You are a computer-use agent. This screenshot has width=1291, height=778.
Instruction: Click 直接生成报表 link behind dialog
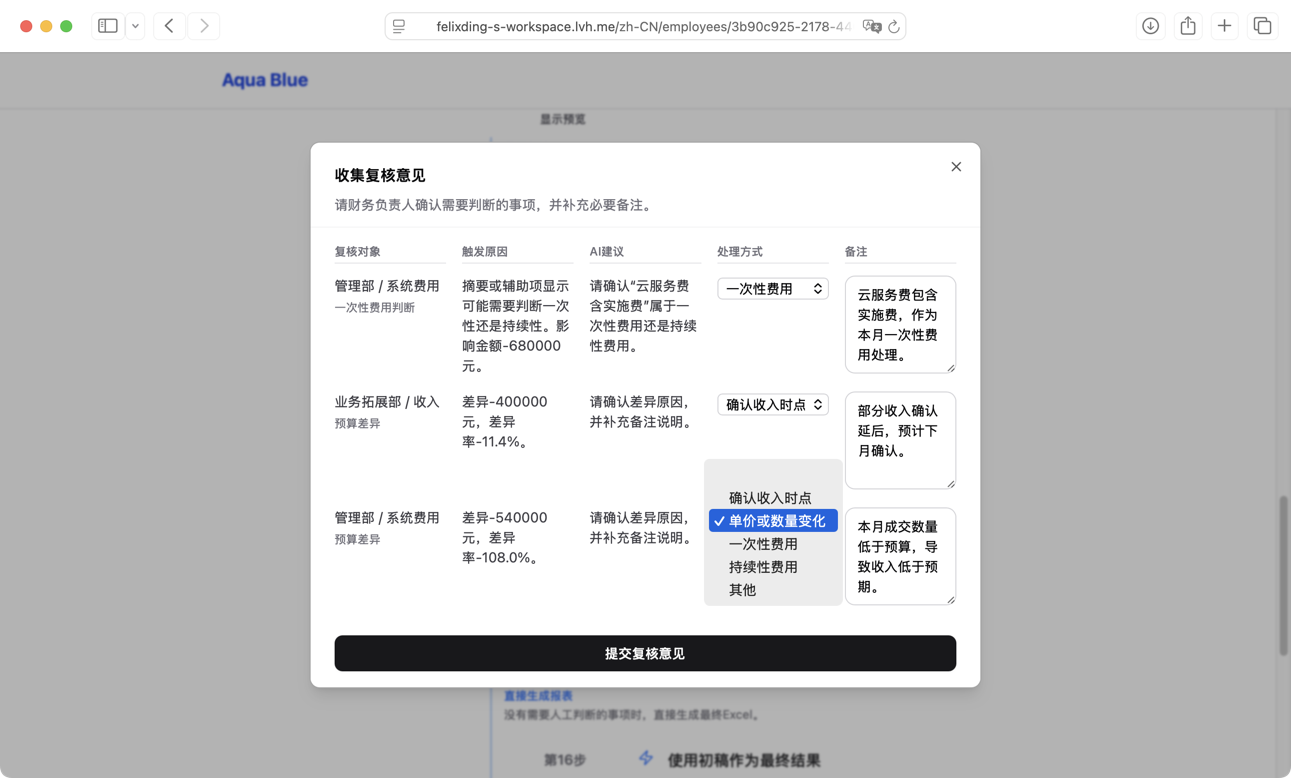click(x=538, y=696)
